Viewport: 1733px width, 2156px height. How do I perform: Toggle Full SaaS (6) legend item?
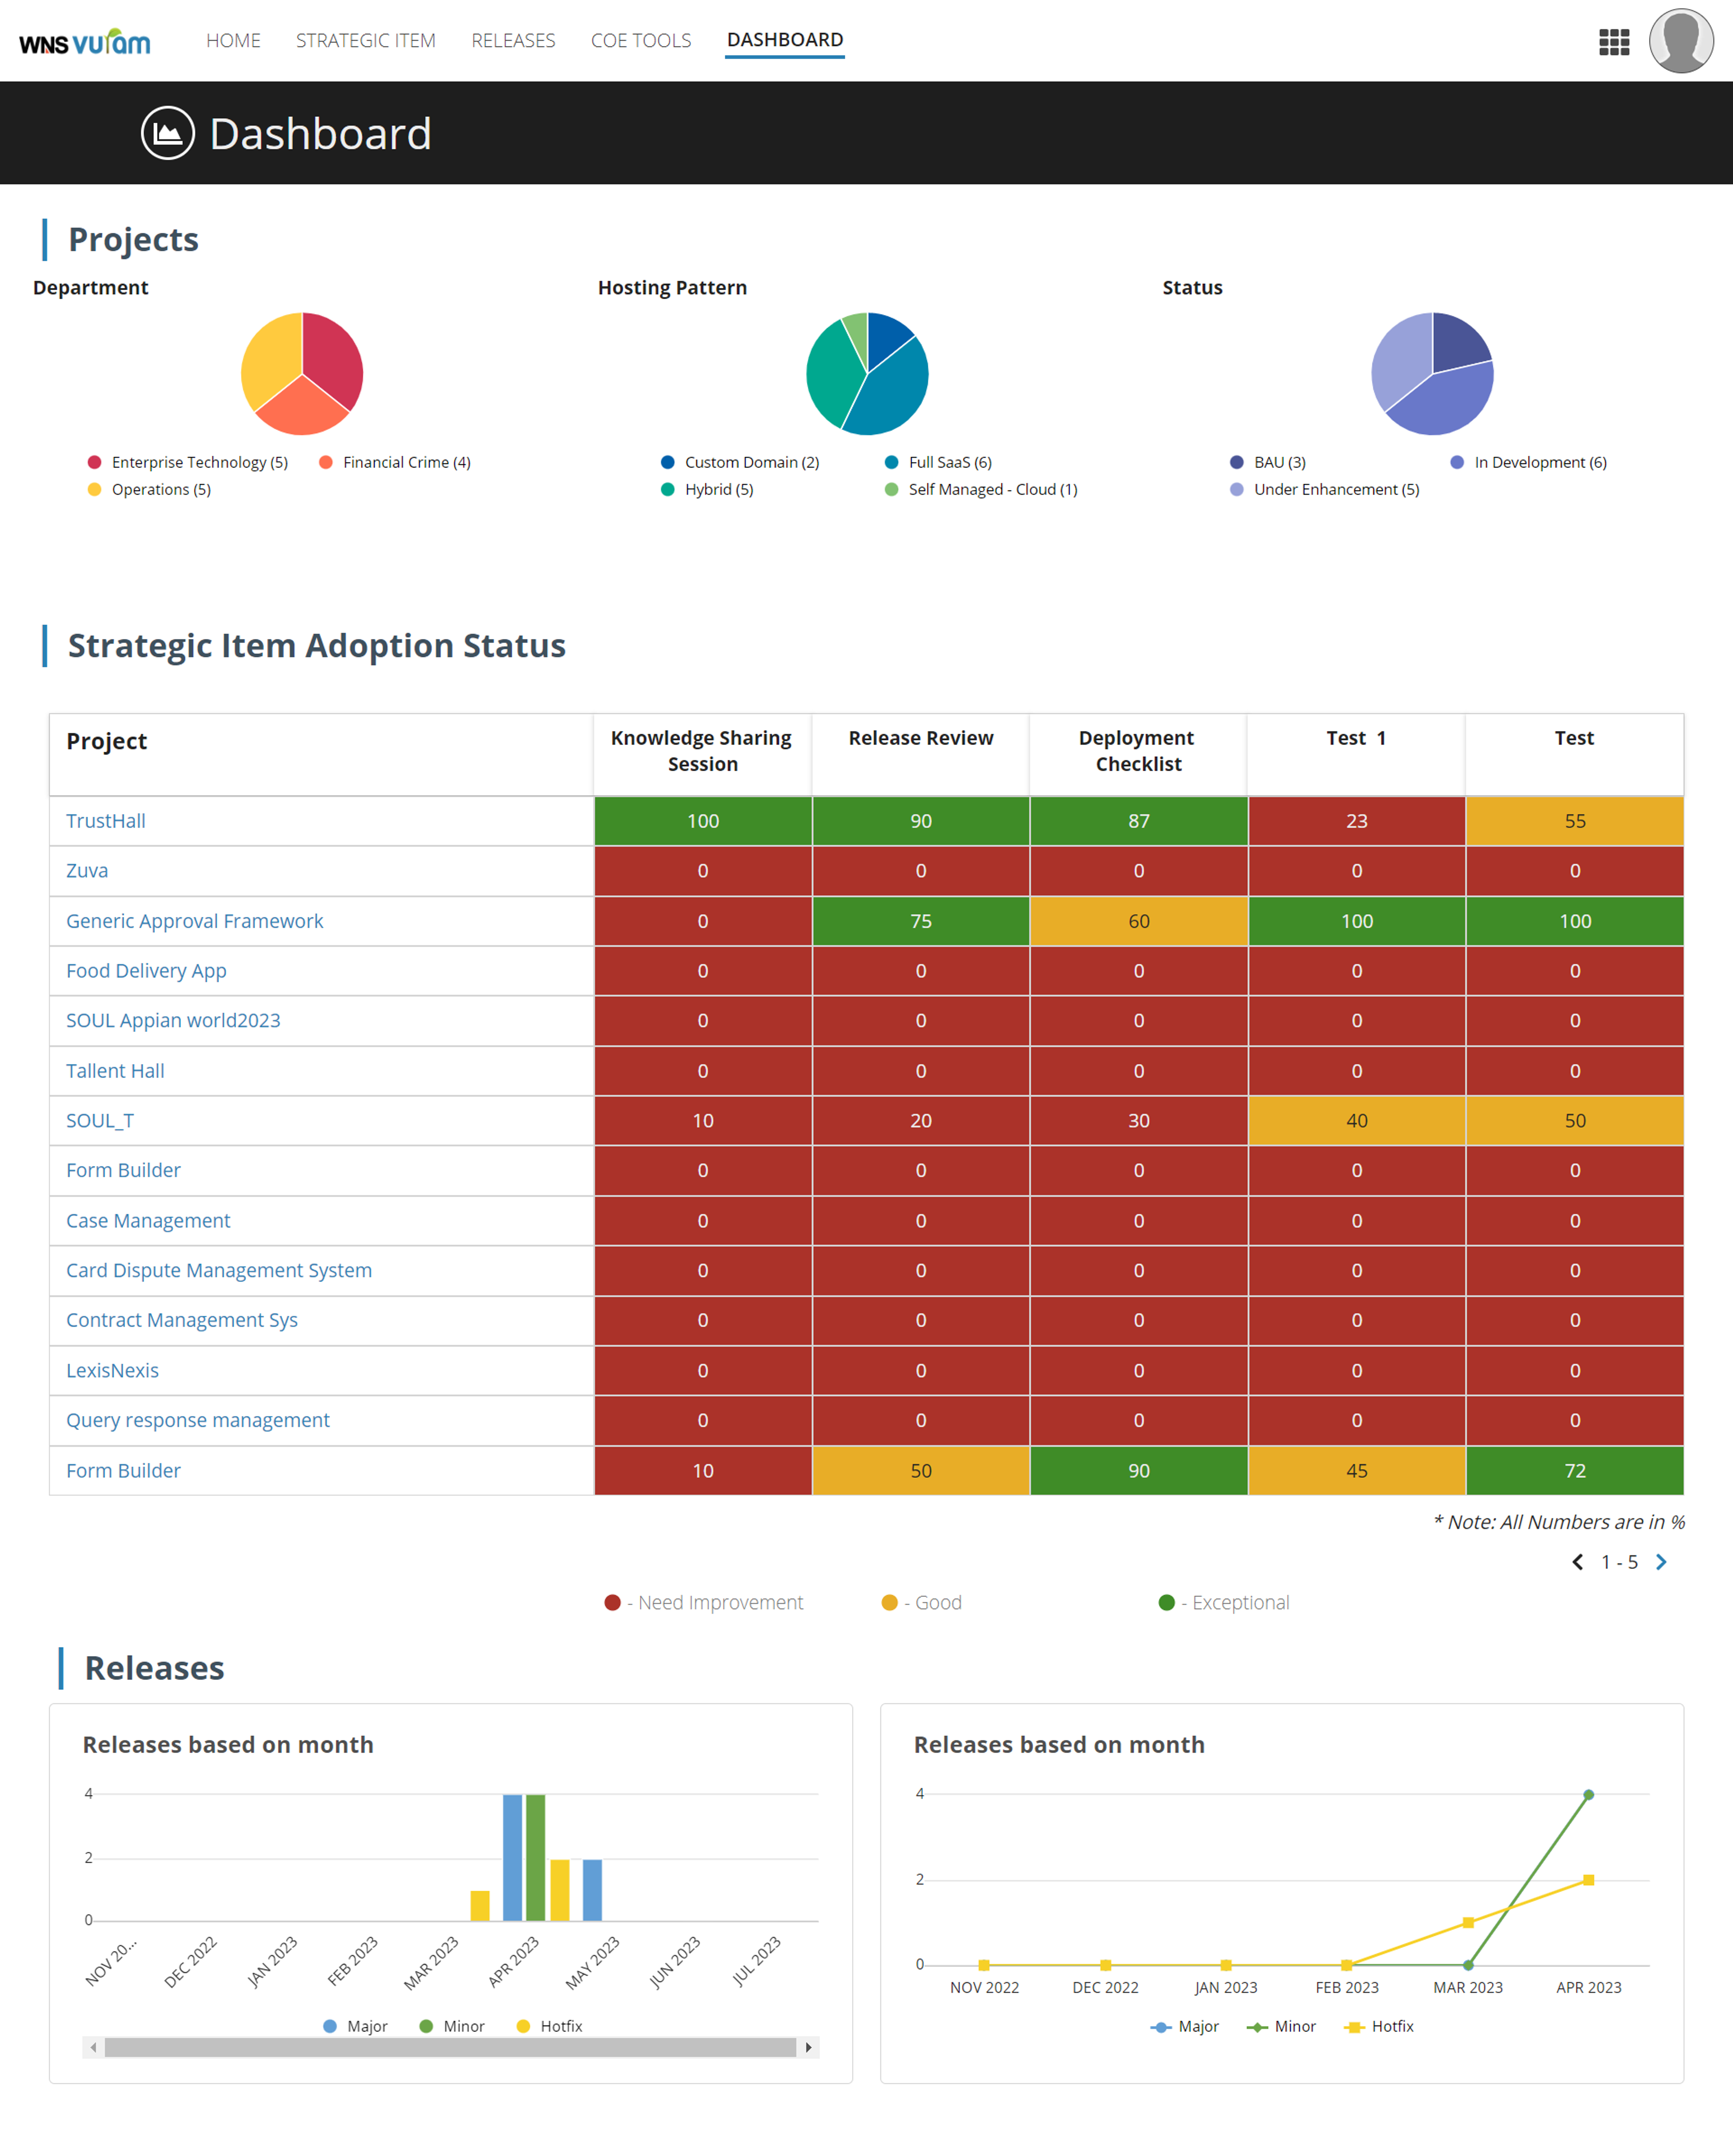point(938,462)
